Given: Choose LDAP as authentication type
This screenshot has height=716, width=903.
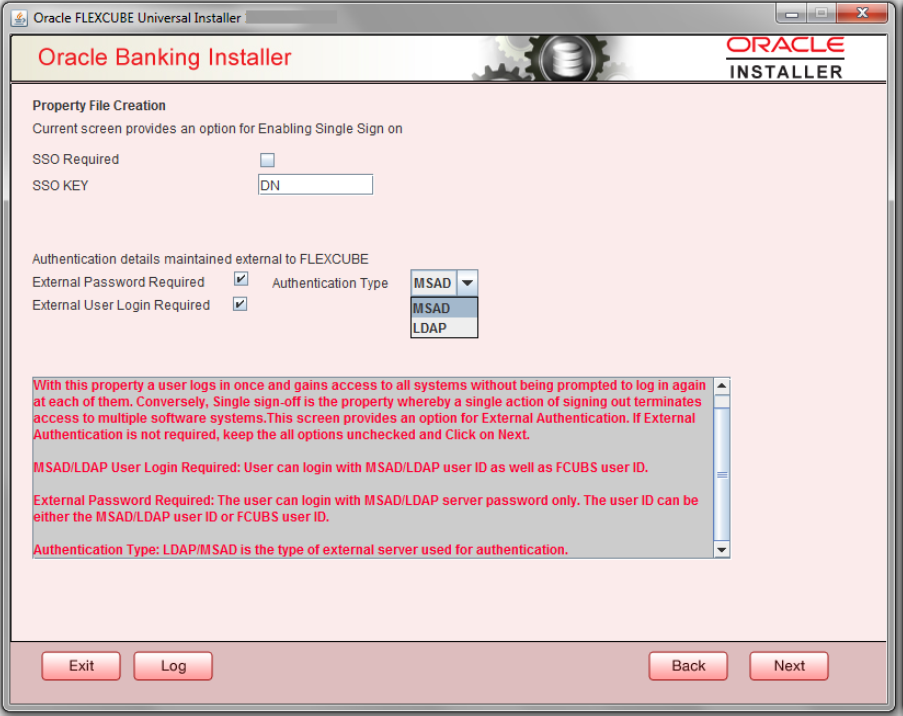Looking at the screenshot, I should [428, 327].
